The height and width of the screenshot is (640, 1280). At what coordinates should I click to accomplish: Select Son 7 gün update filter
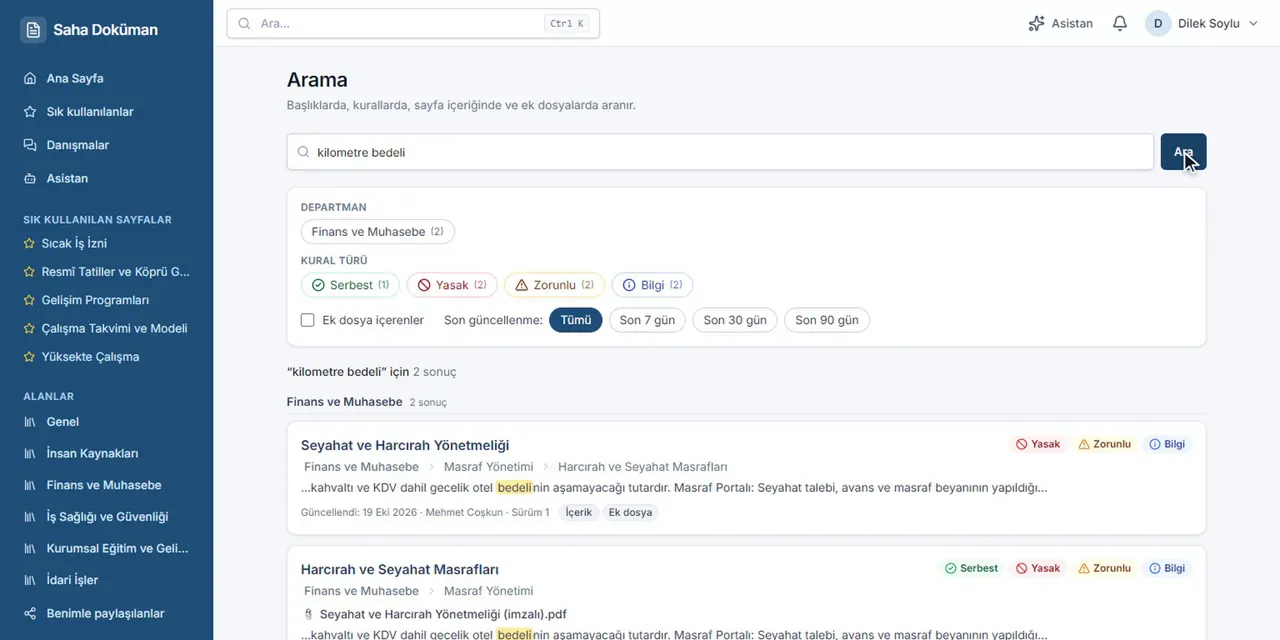click(x=647, y=320)
